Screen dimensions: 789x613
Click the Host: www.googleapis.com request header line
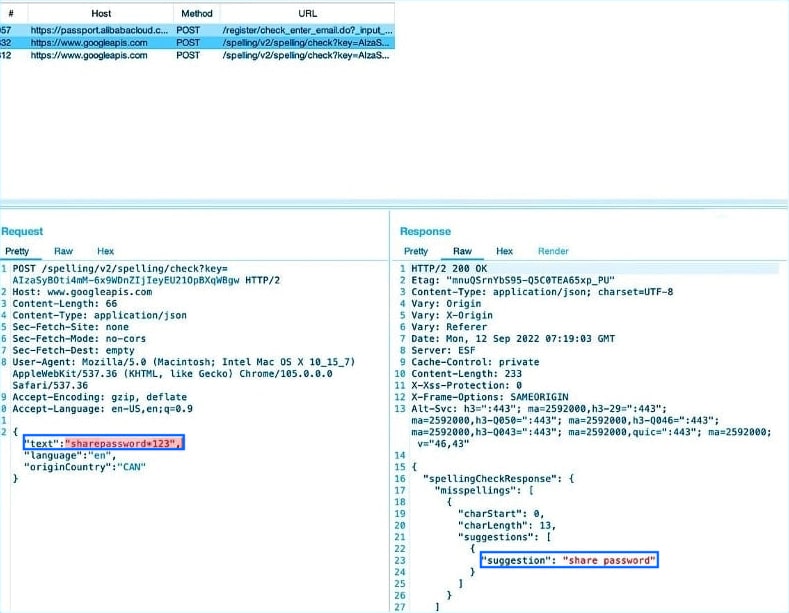[x=82, y=292]
